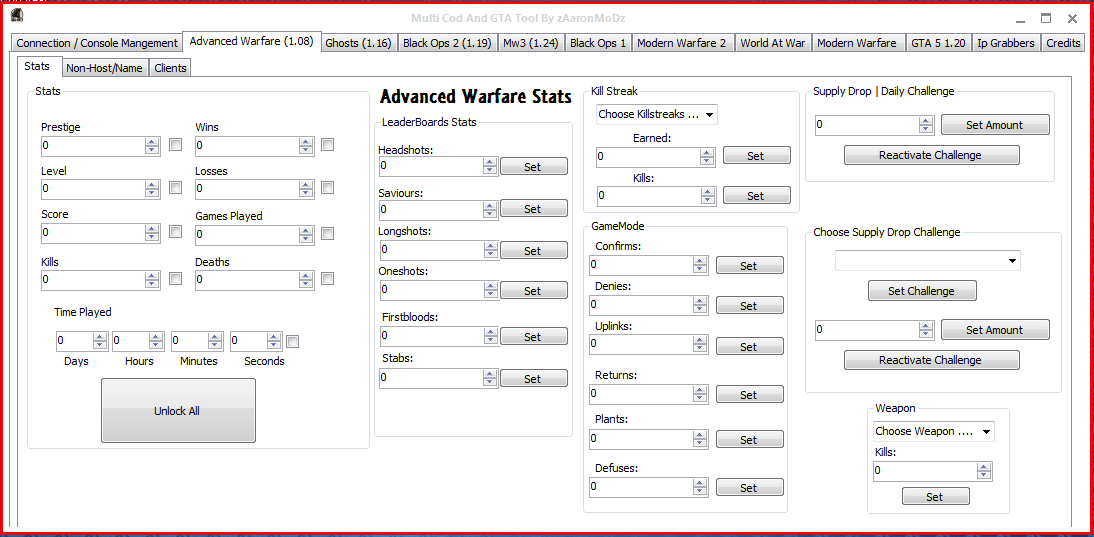
Task: Click Set for Longshots
Action: (x=533, y=250)
